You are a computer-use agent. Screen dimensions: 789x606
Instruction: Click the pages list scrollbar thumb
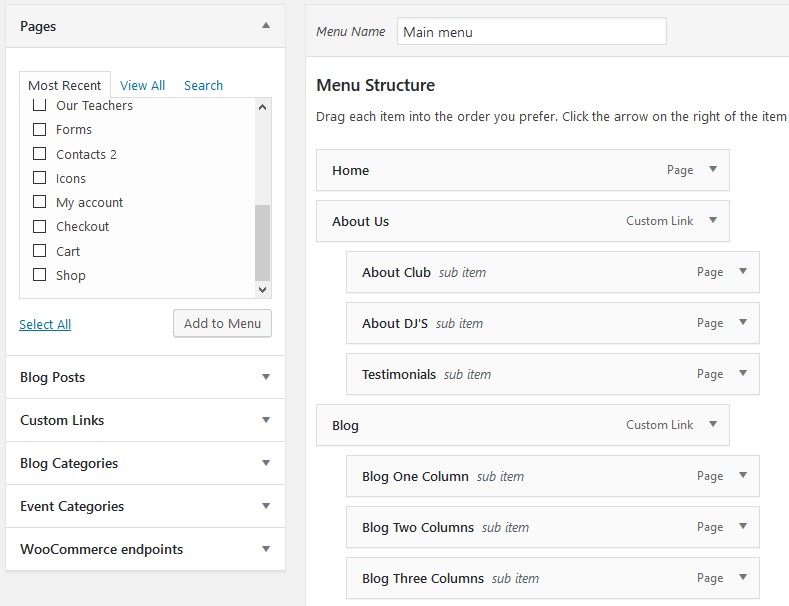262,243
